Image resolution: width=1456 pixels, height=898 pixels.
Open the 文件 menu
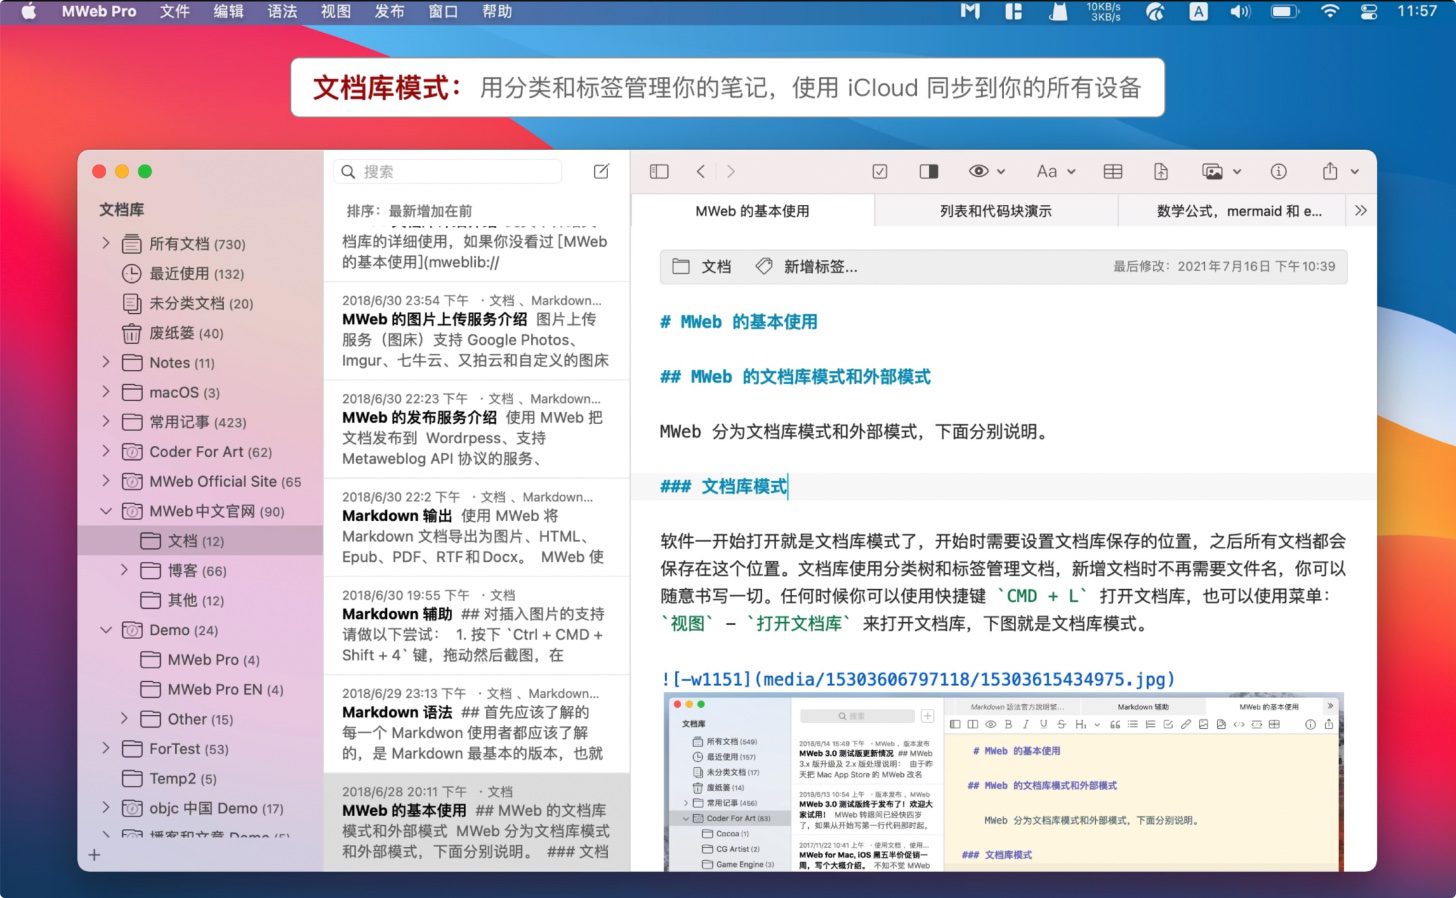[x=174, y=12]
